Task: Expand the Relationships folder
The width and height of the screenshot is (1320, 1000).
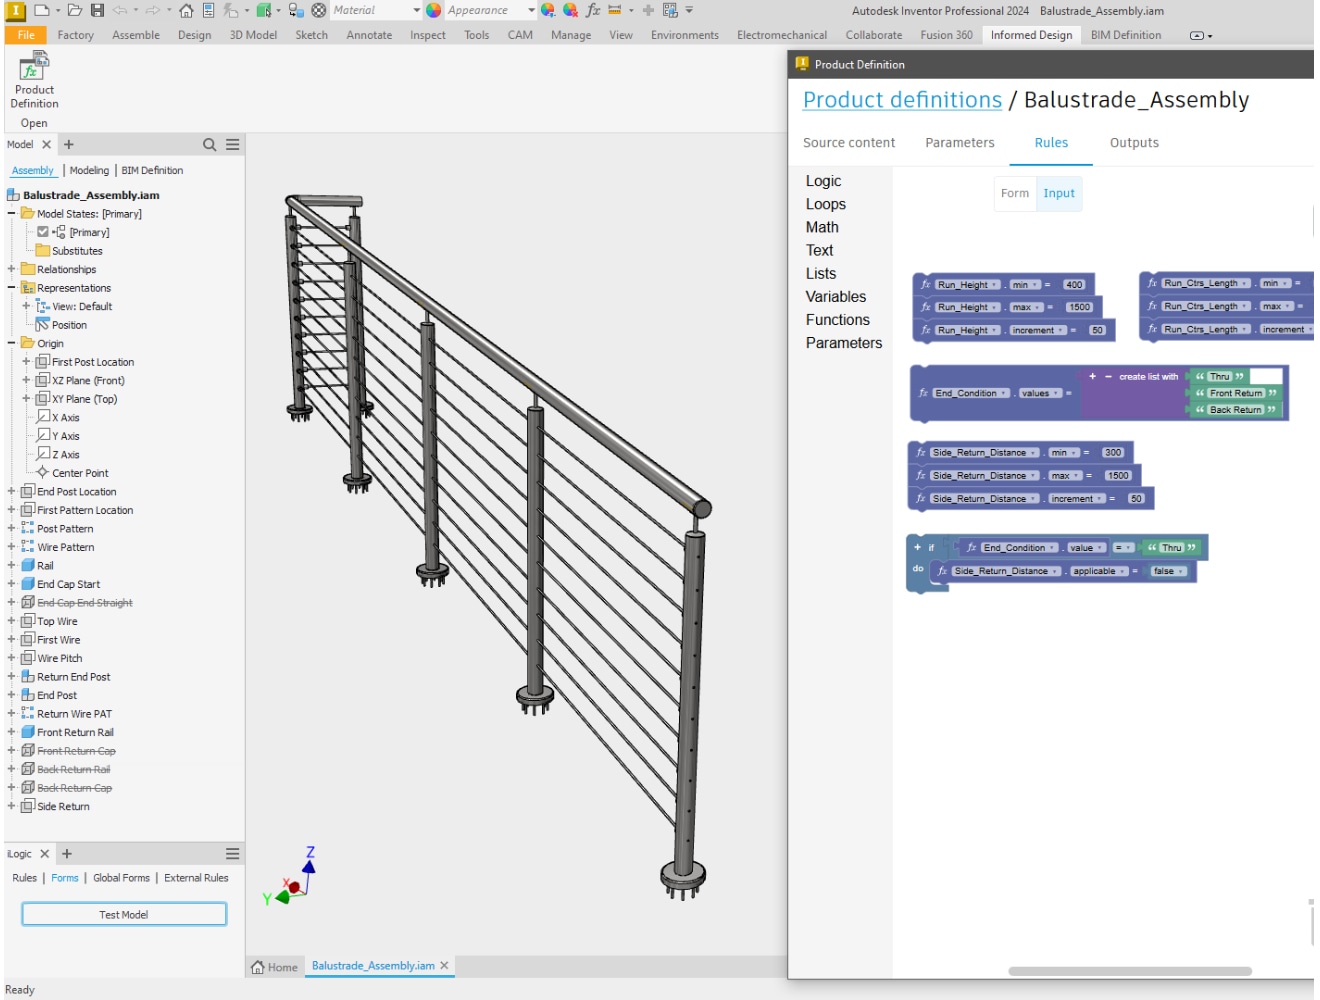Action: point(11,269)
